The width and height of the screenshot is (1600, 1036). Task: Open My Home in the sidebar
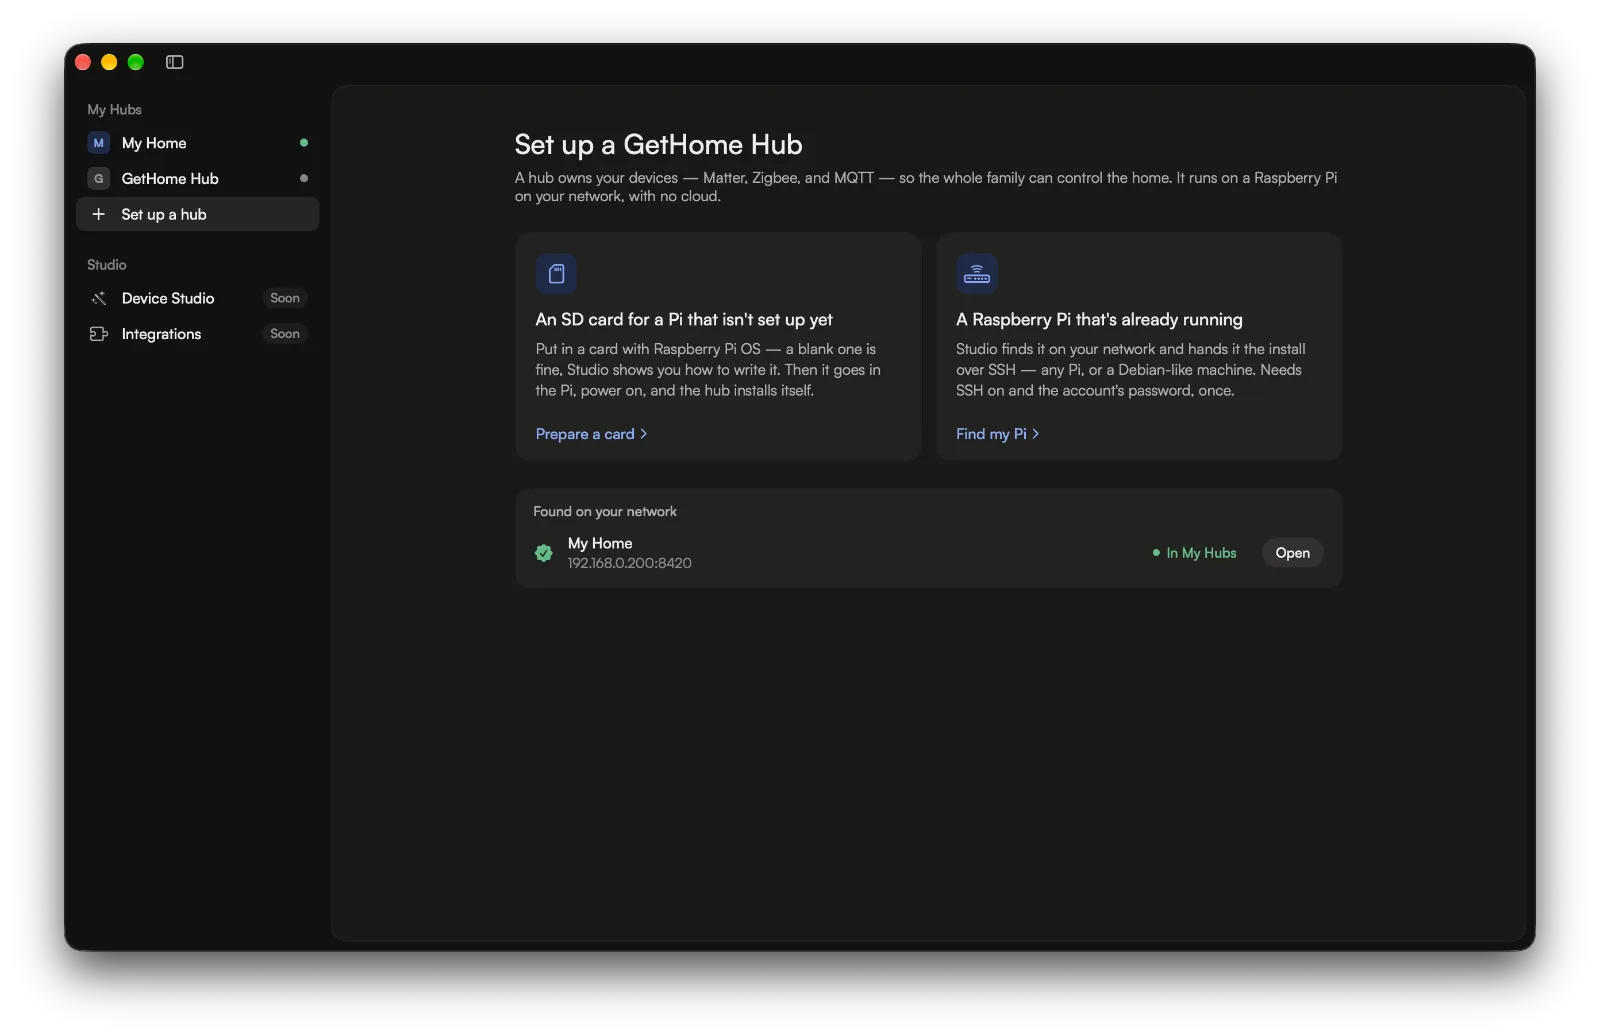(x=198, y=143)
